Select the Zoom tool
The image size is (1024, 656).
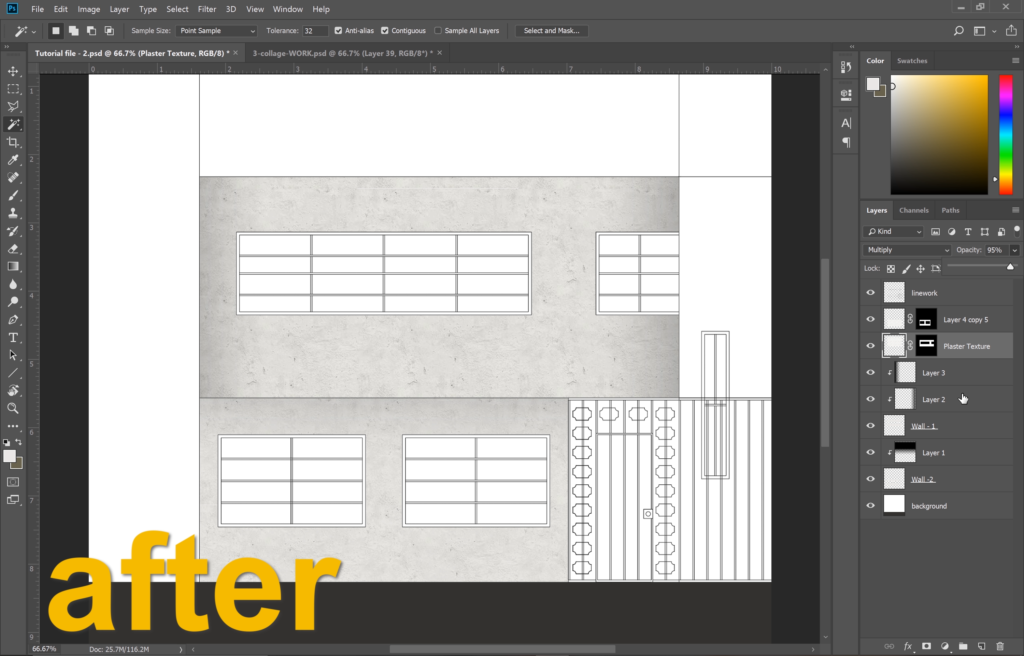(x=13, y=408)
